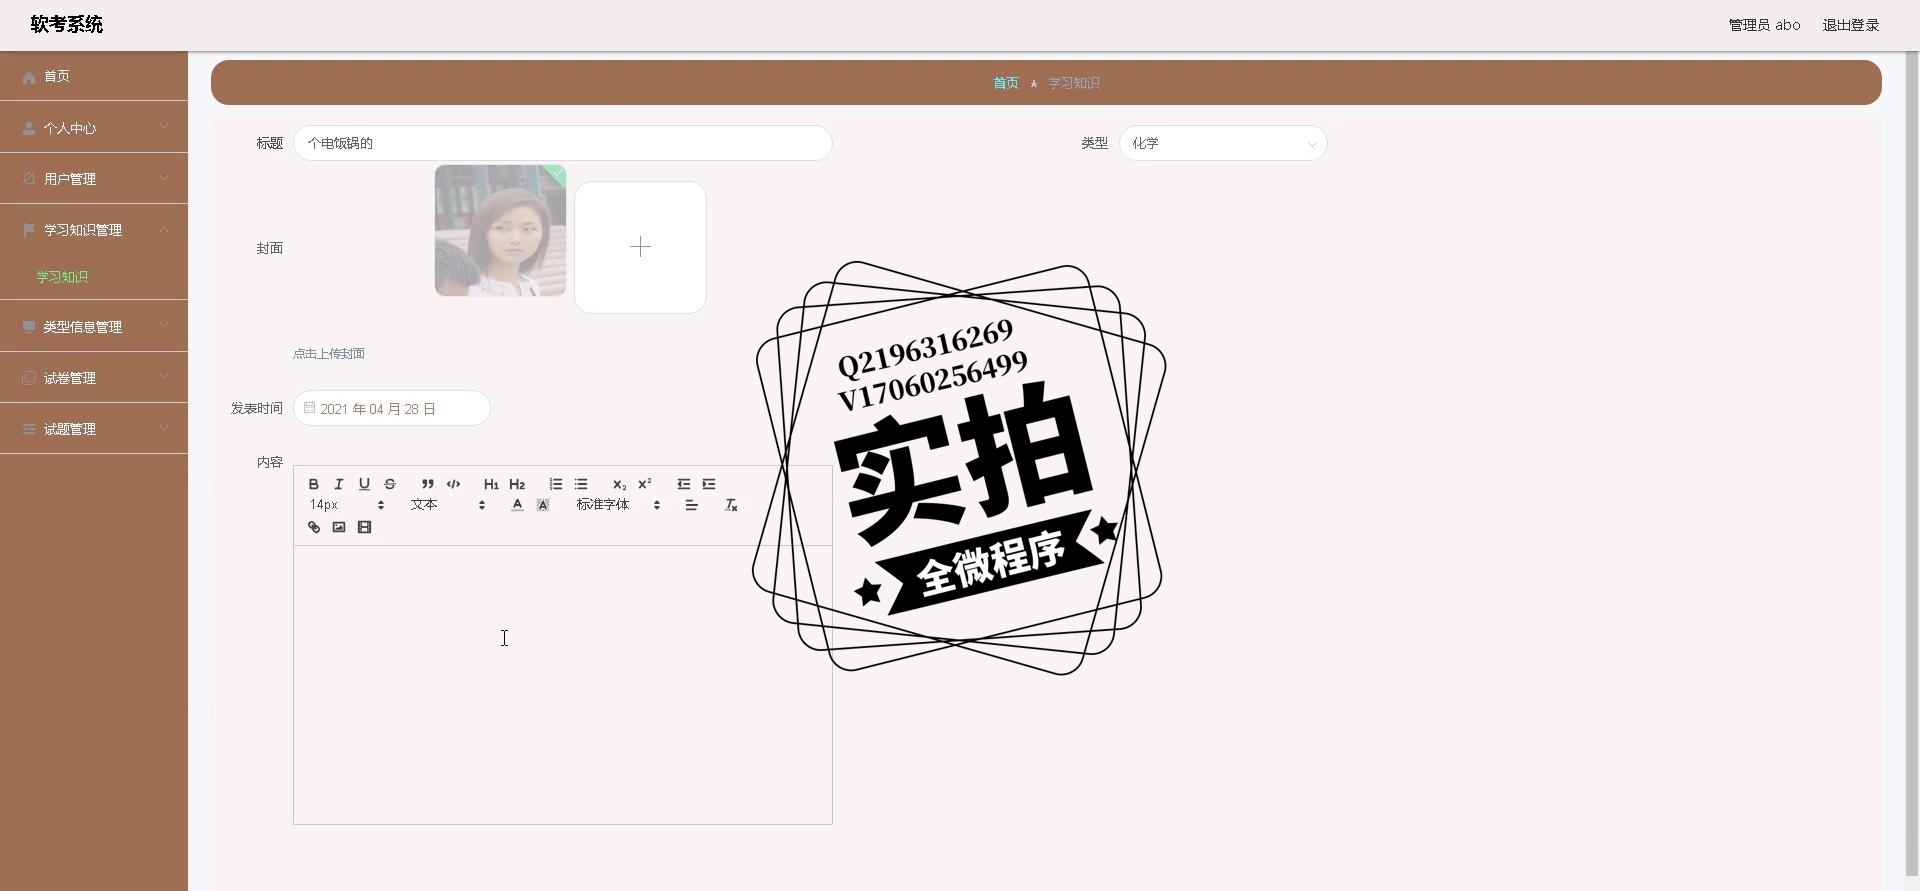The width and height of the screenshot is (1920, 891).
Task: Expand the 试题管理 sidebar menu
Action: click(94, 428)
